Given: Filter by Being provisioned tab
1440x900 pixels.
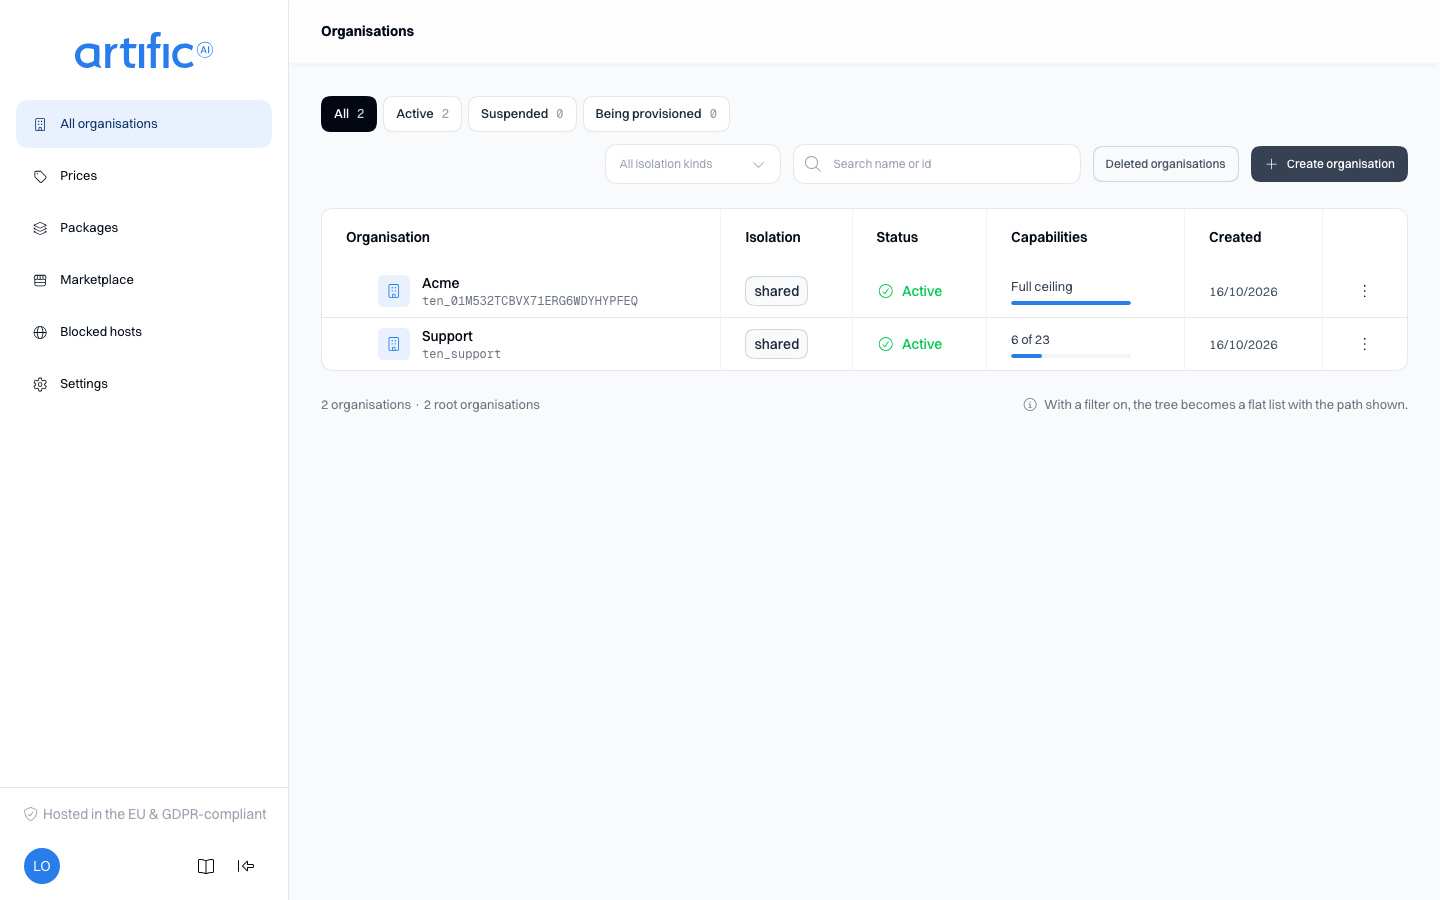Looking at the screenshot, I should click(x=656, y=114).
